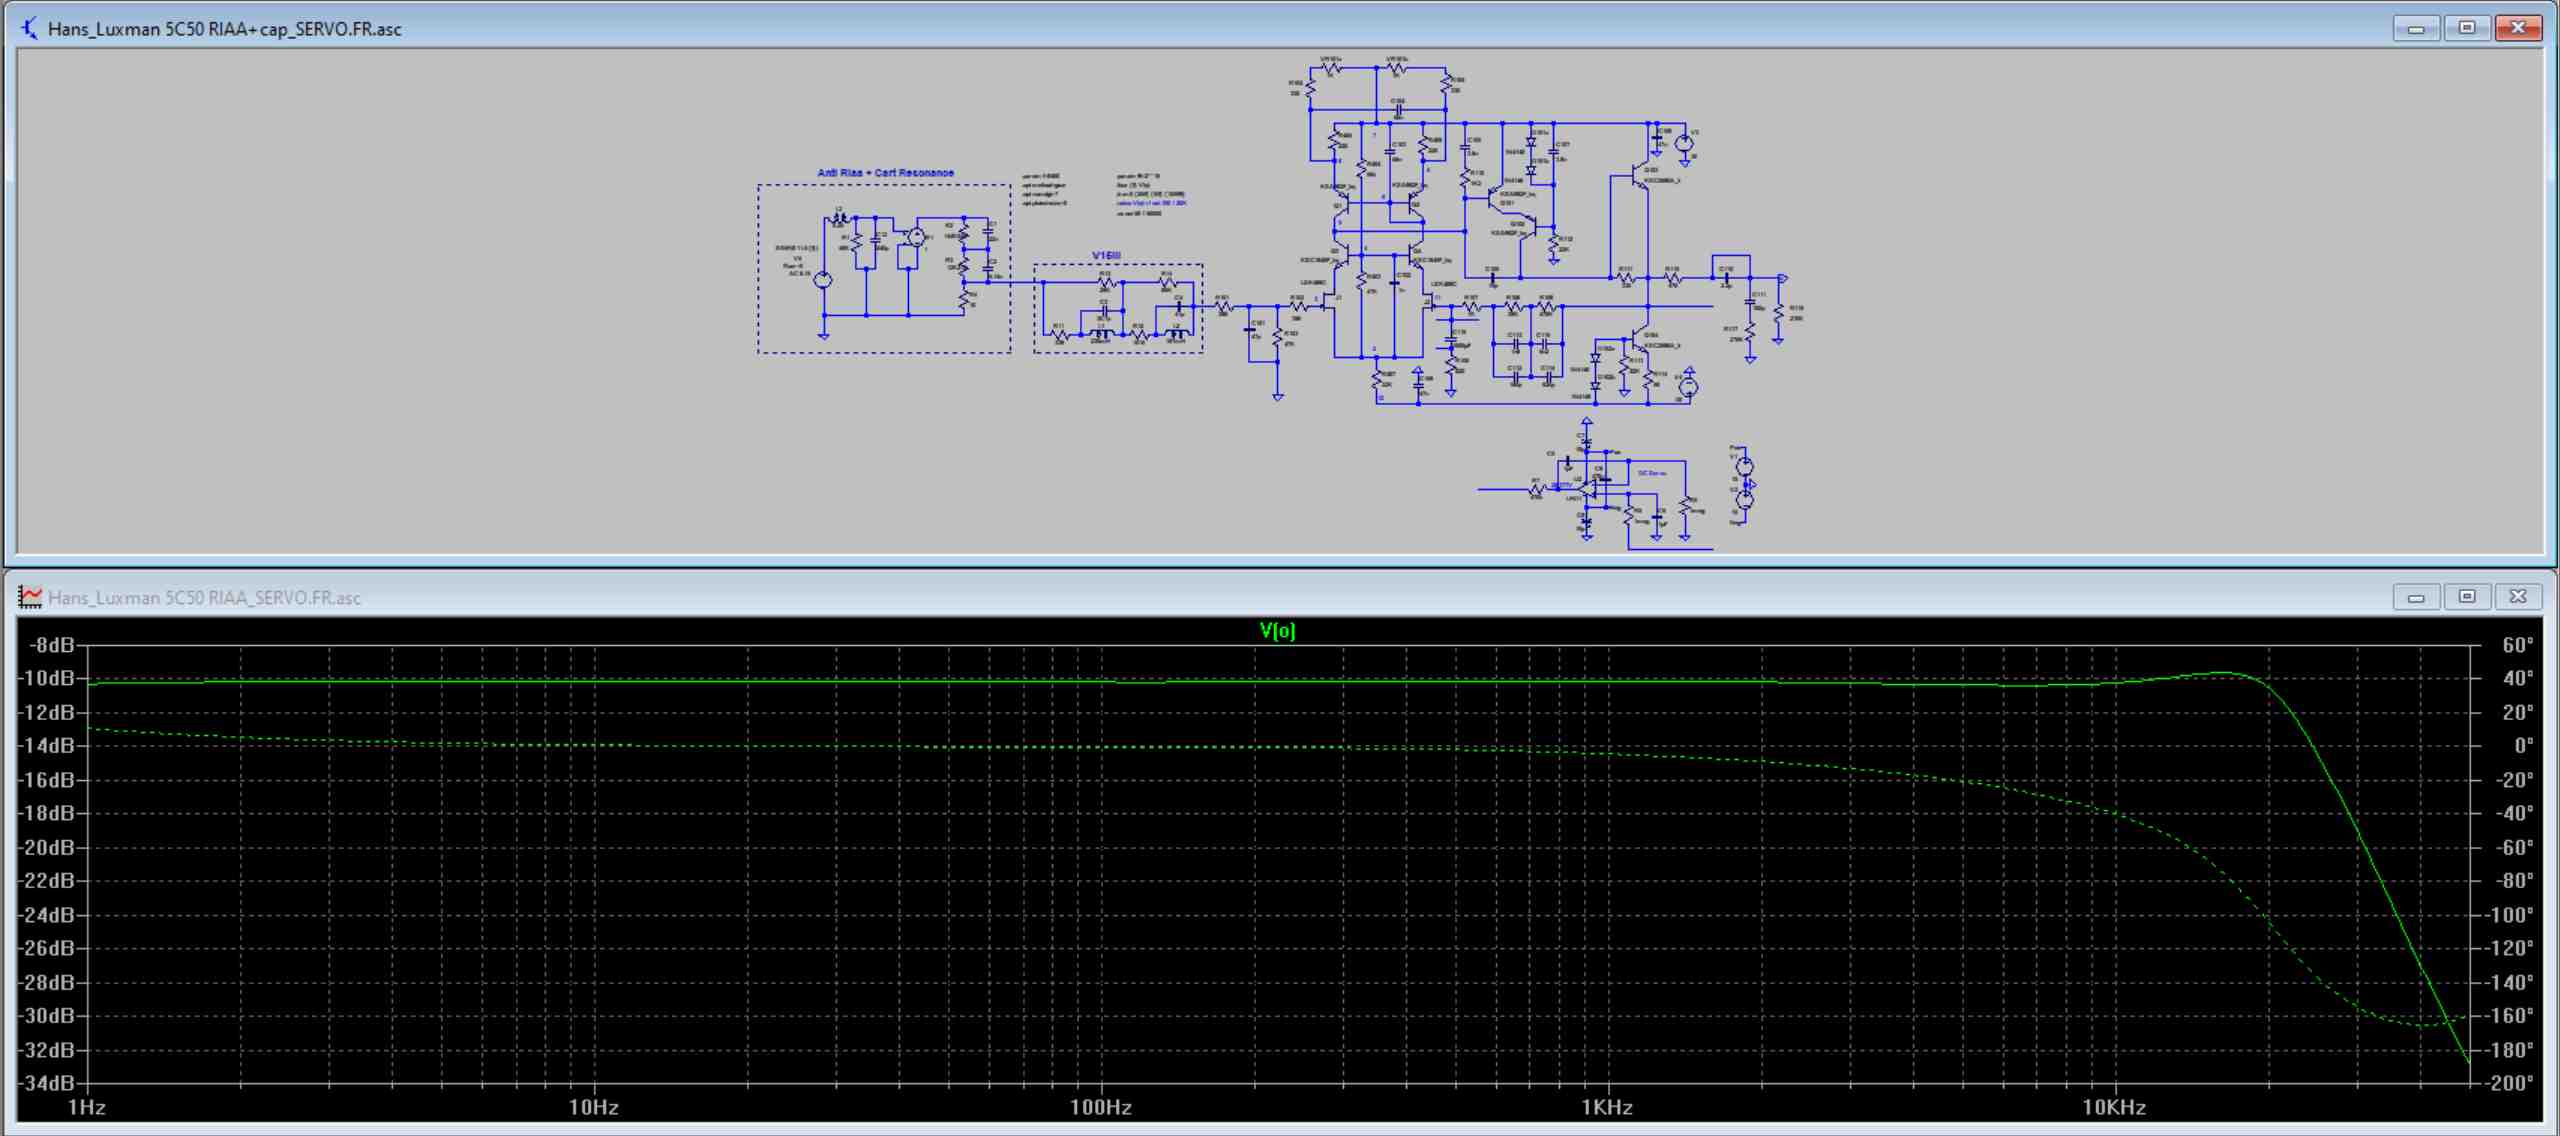Click the -14dB magnitude axis label

pyautogui.click(x=47, y=746)
